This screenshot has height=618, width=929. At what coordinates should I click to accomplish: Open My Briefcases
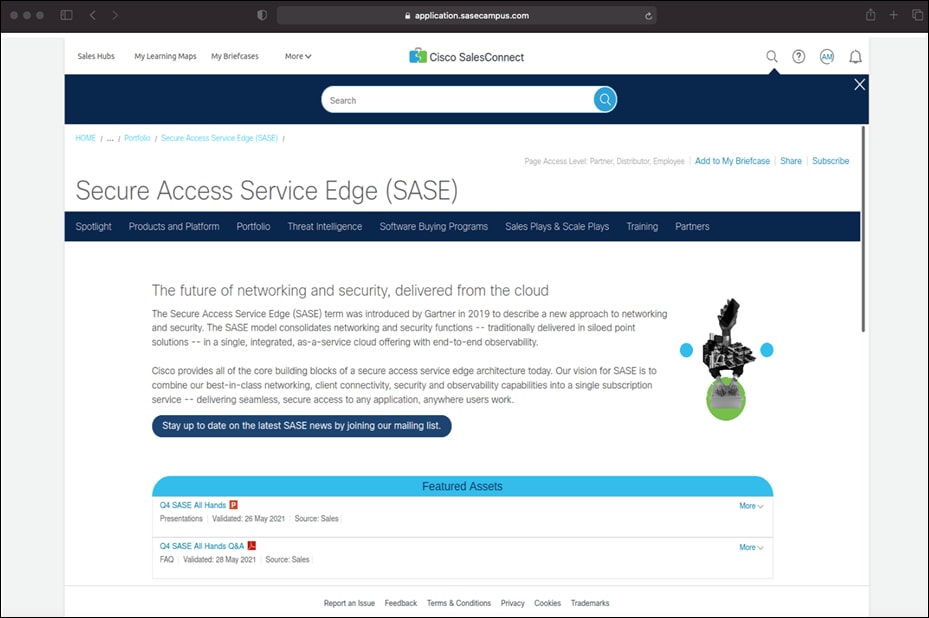[x=235, y=56]
